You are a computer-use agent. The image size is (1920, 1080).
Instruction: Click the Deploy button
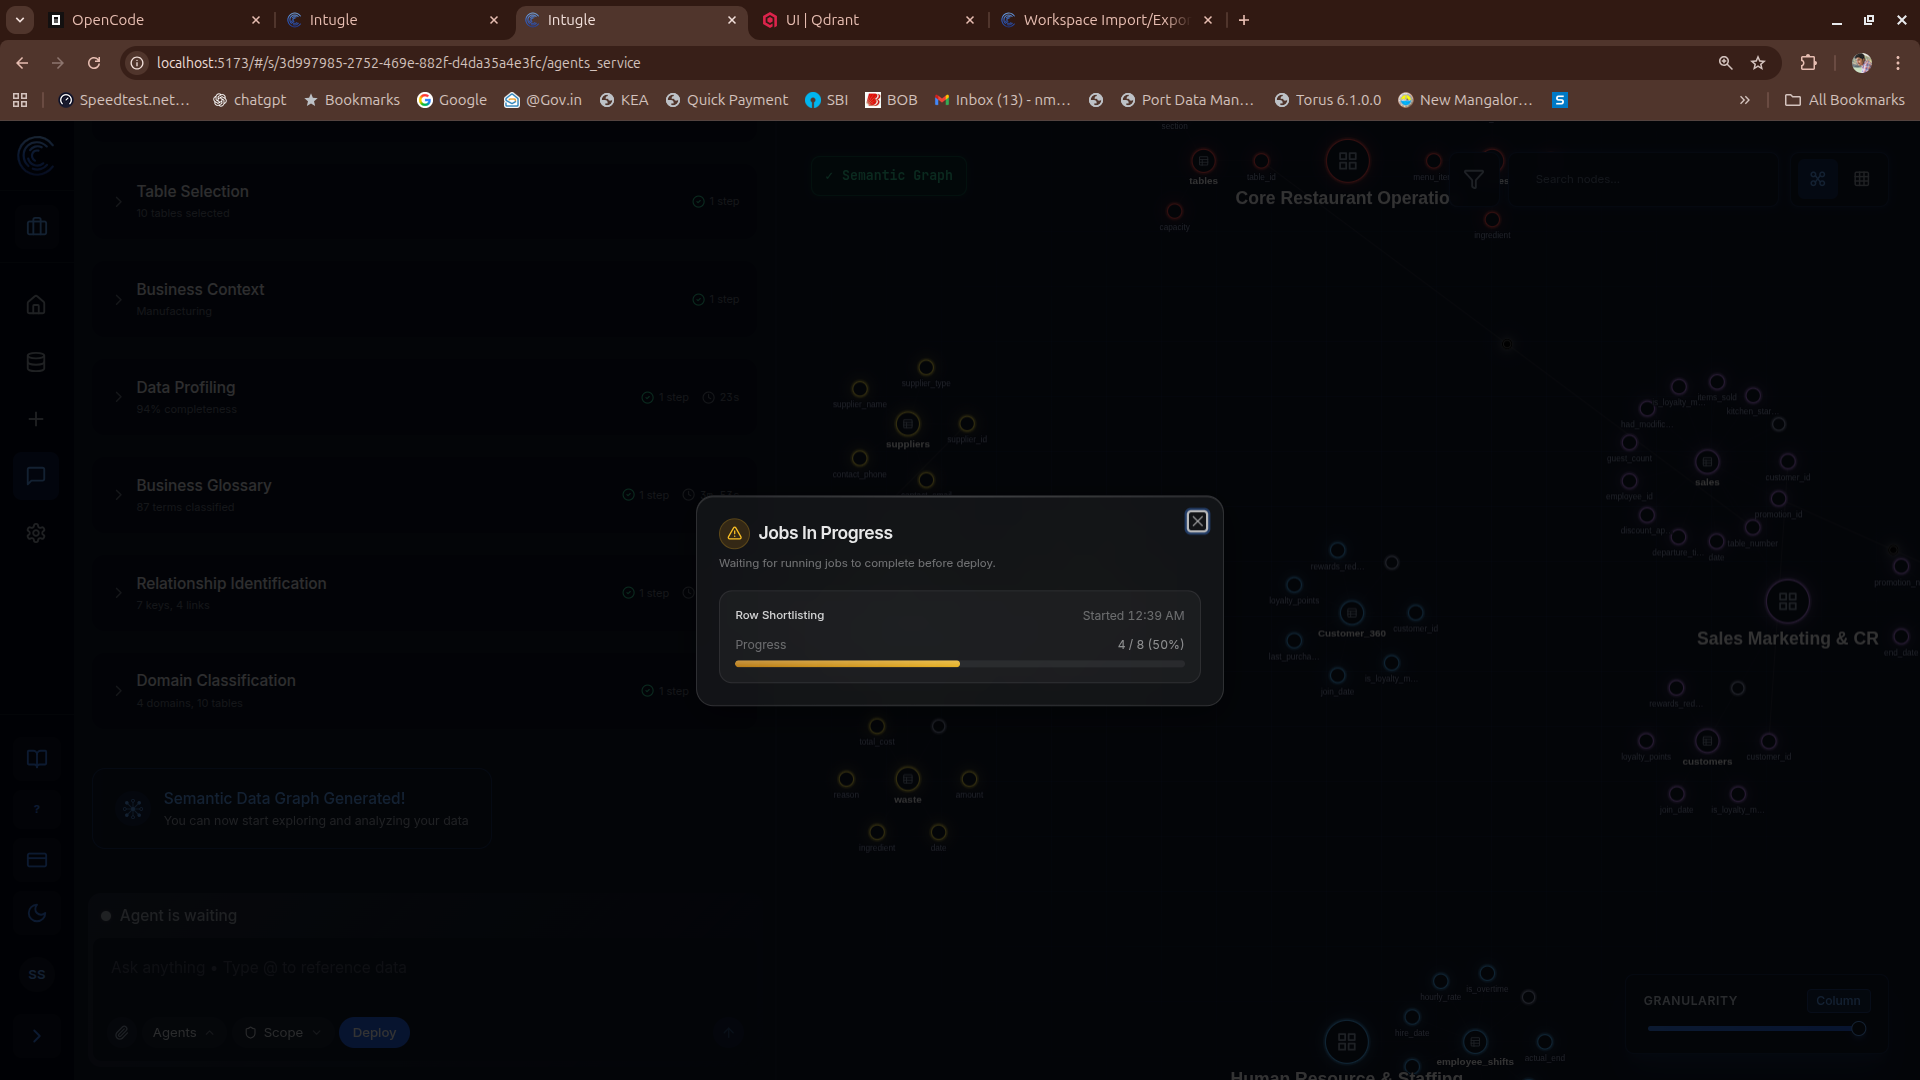(374, 1033)
